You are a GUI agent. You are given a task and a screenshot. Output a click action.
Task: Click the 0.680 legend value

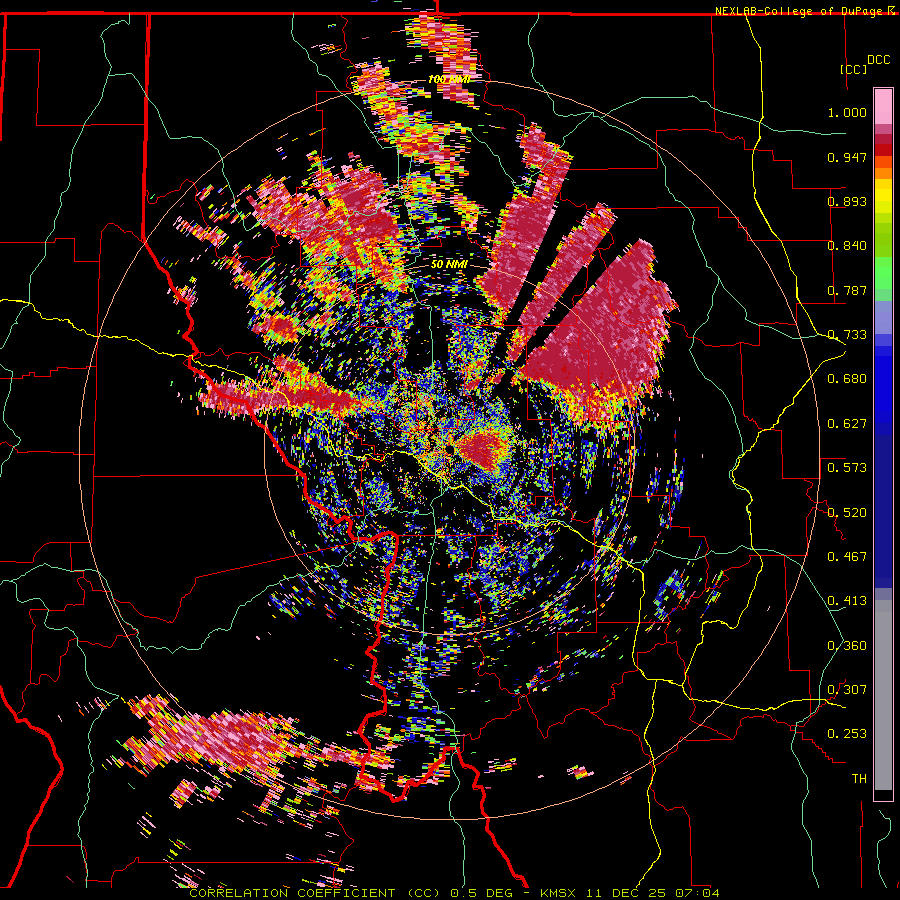[847, 379]
